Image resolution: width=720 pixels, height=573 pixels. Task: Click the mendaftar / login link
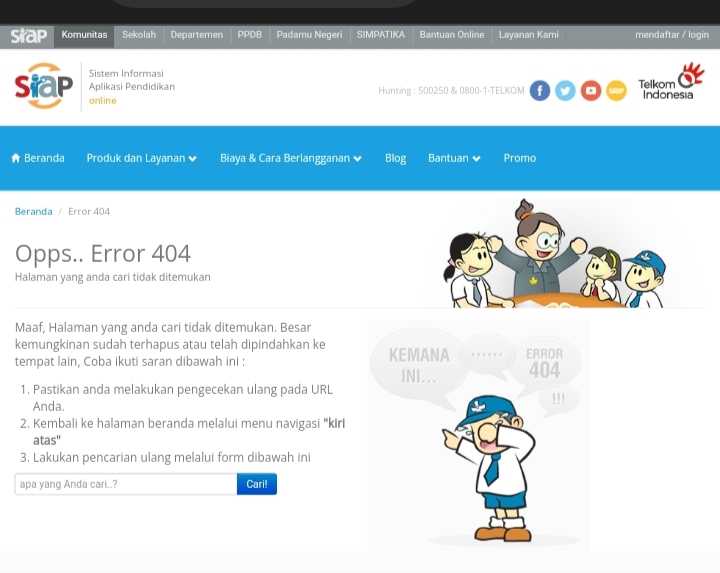coord(671,35)
